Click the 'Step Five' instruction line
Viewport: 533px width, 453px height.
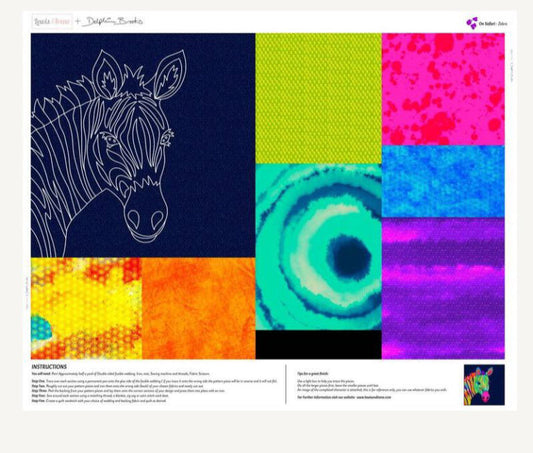click(x=99, y=401)
